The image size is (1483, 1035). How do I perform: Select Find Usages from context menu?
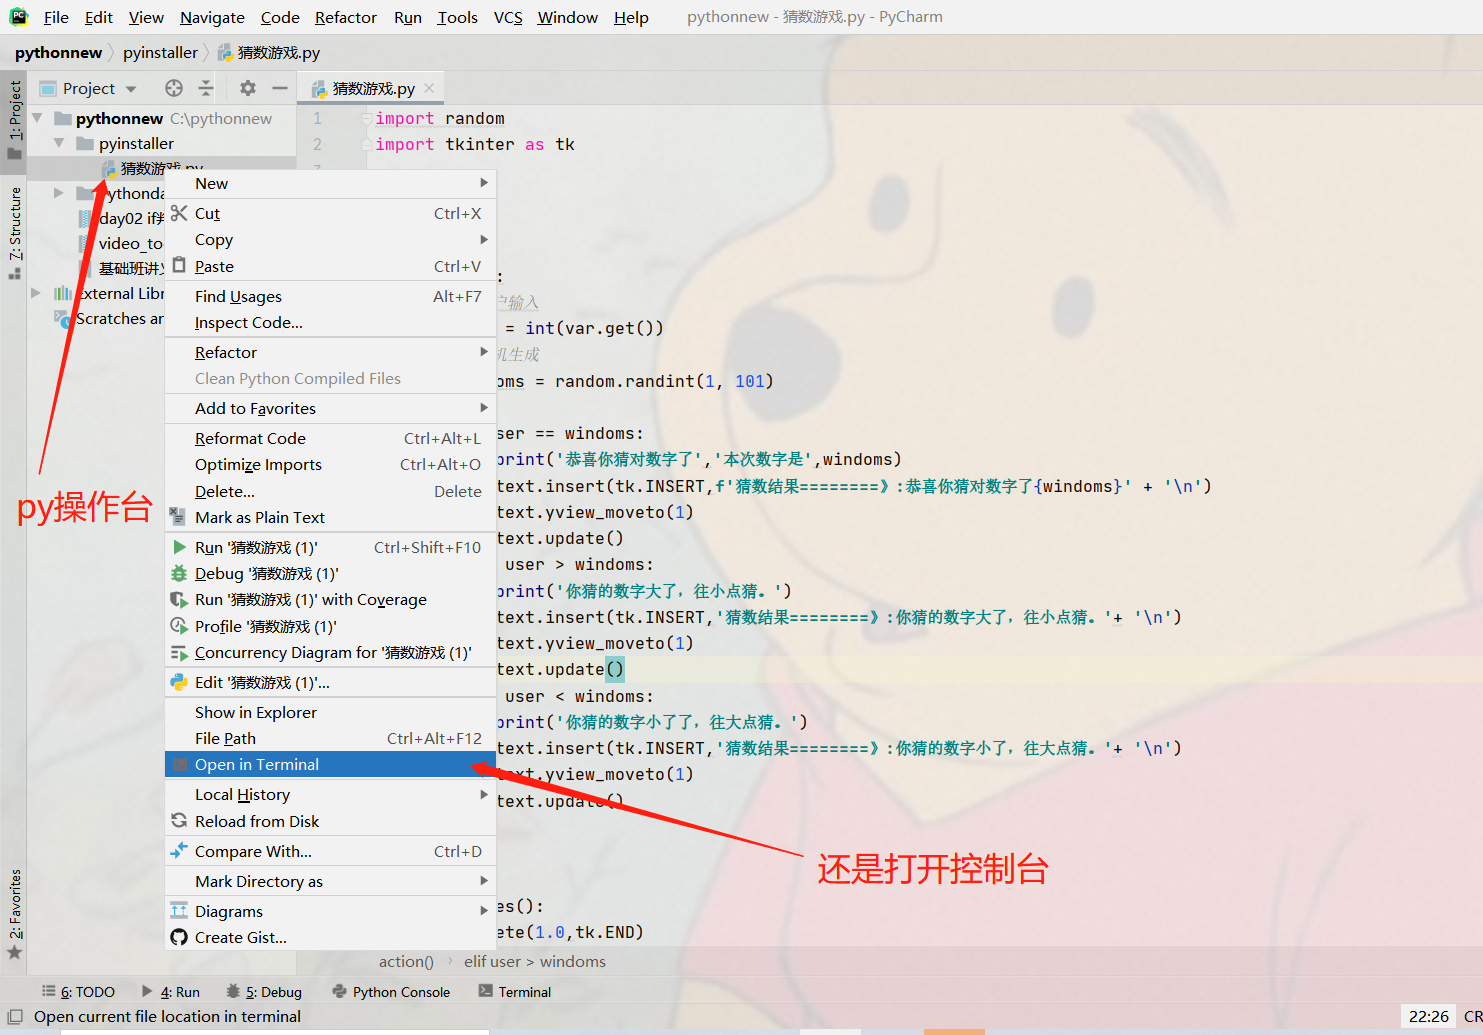point(330,296)
